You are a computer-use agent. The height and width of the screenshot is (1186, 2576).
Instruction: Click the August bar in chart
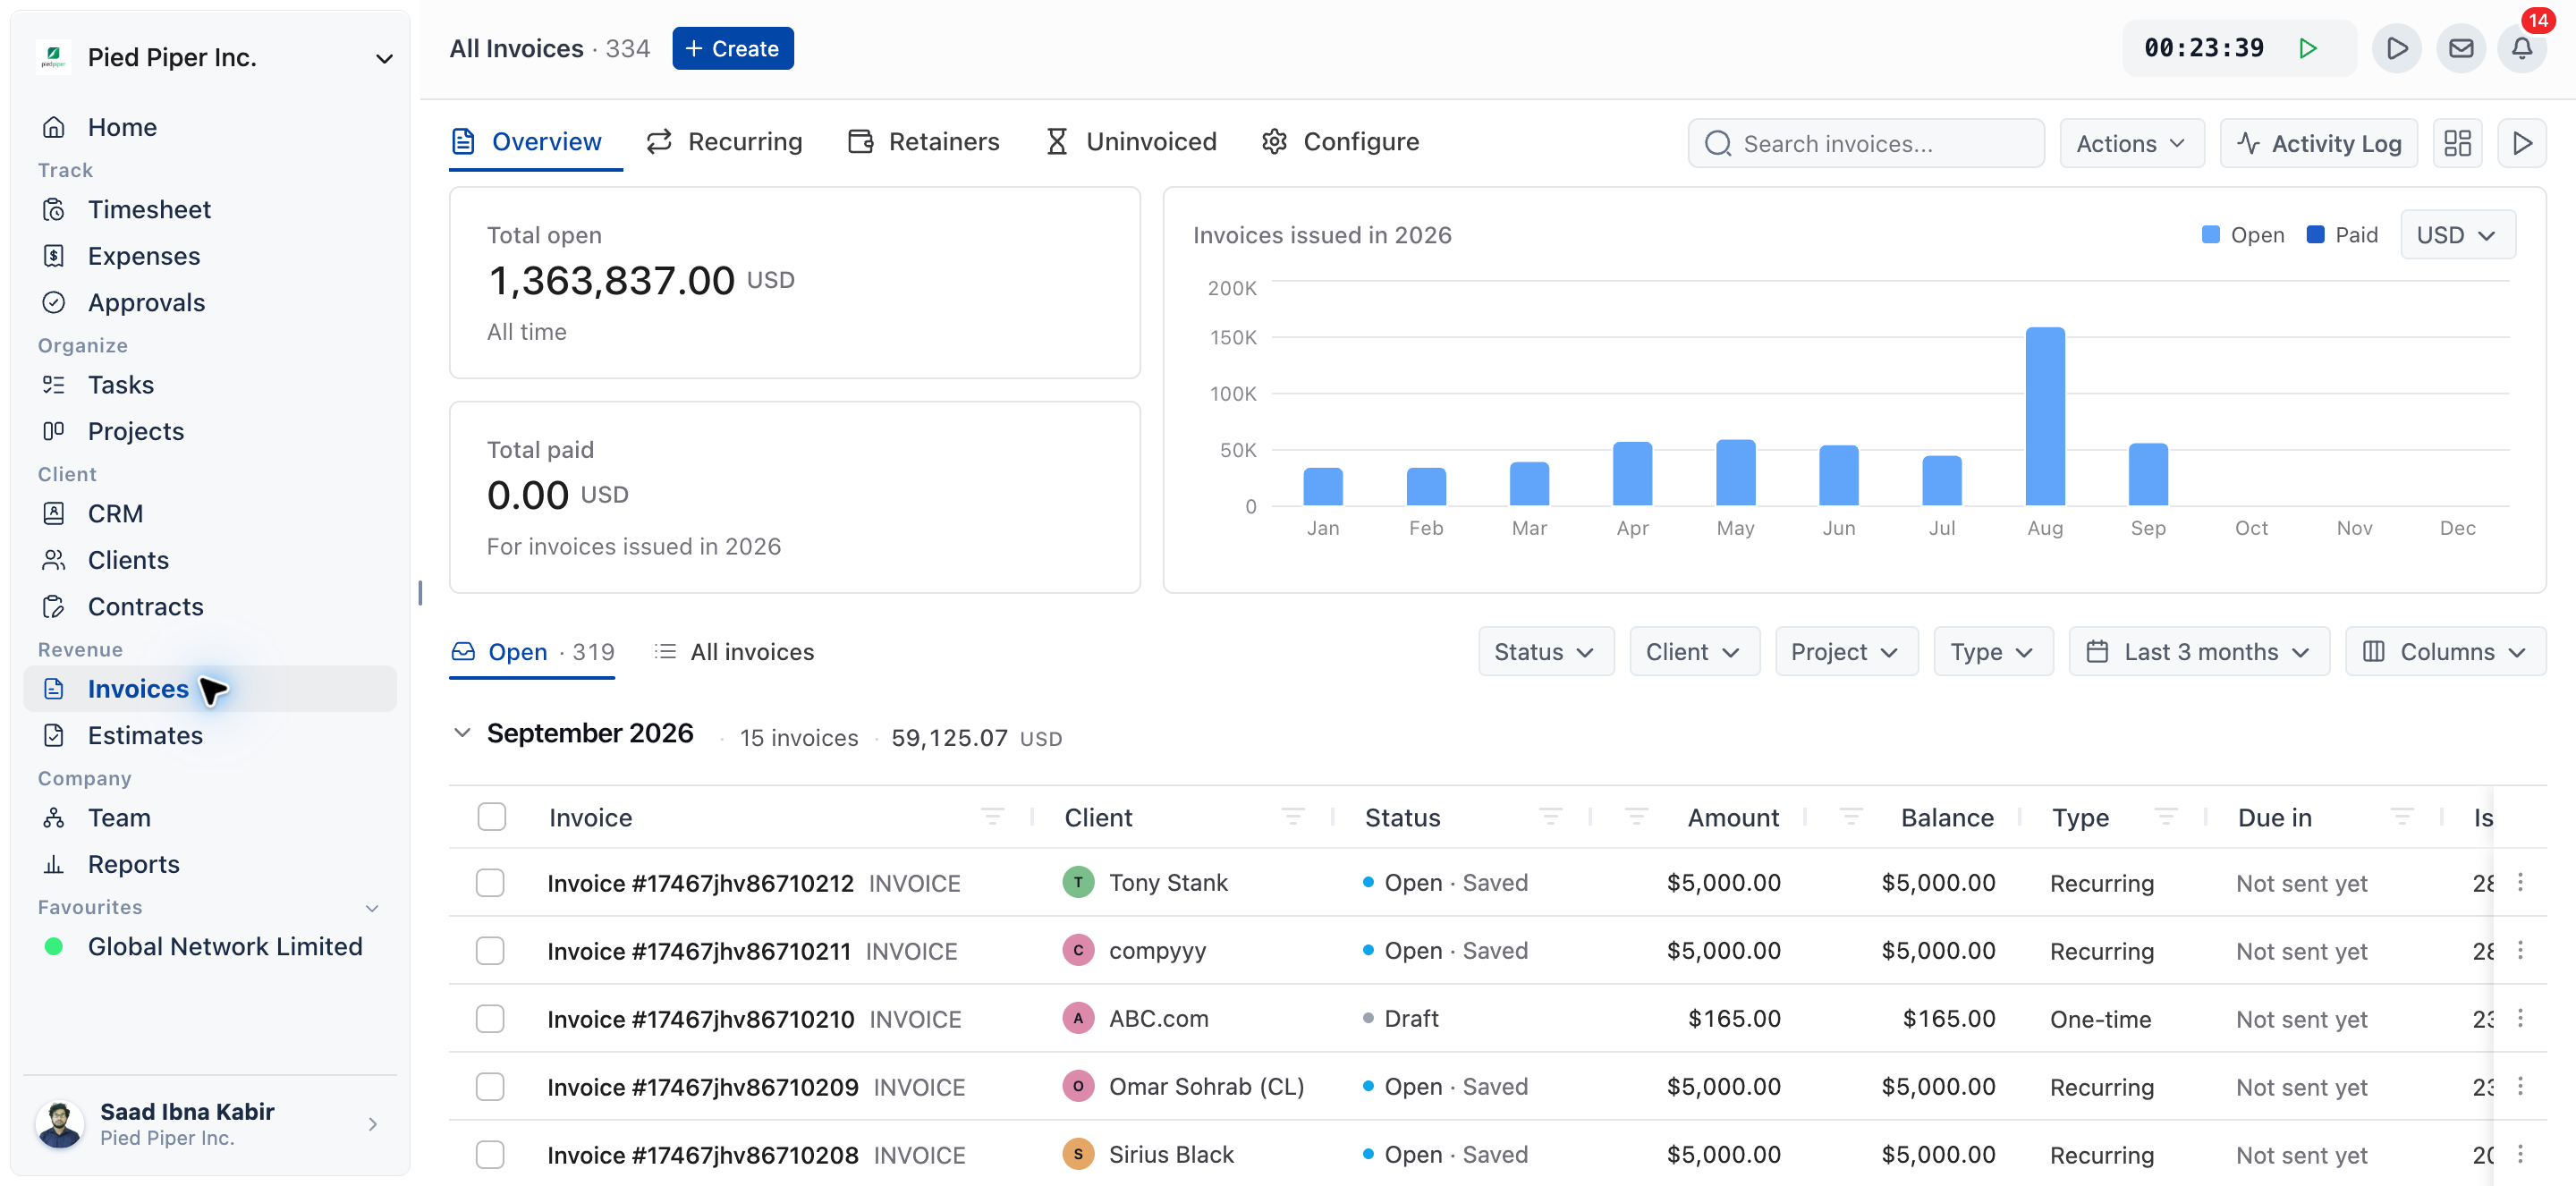pyautogui.click(x=2044, y=416)
